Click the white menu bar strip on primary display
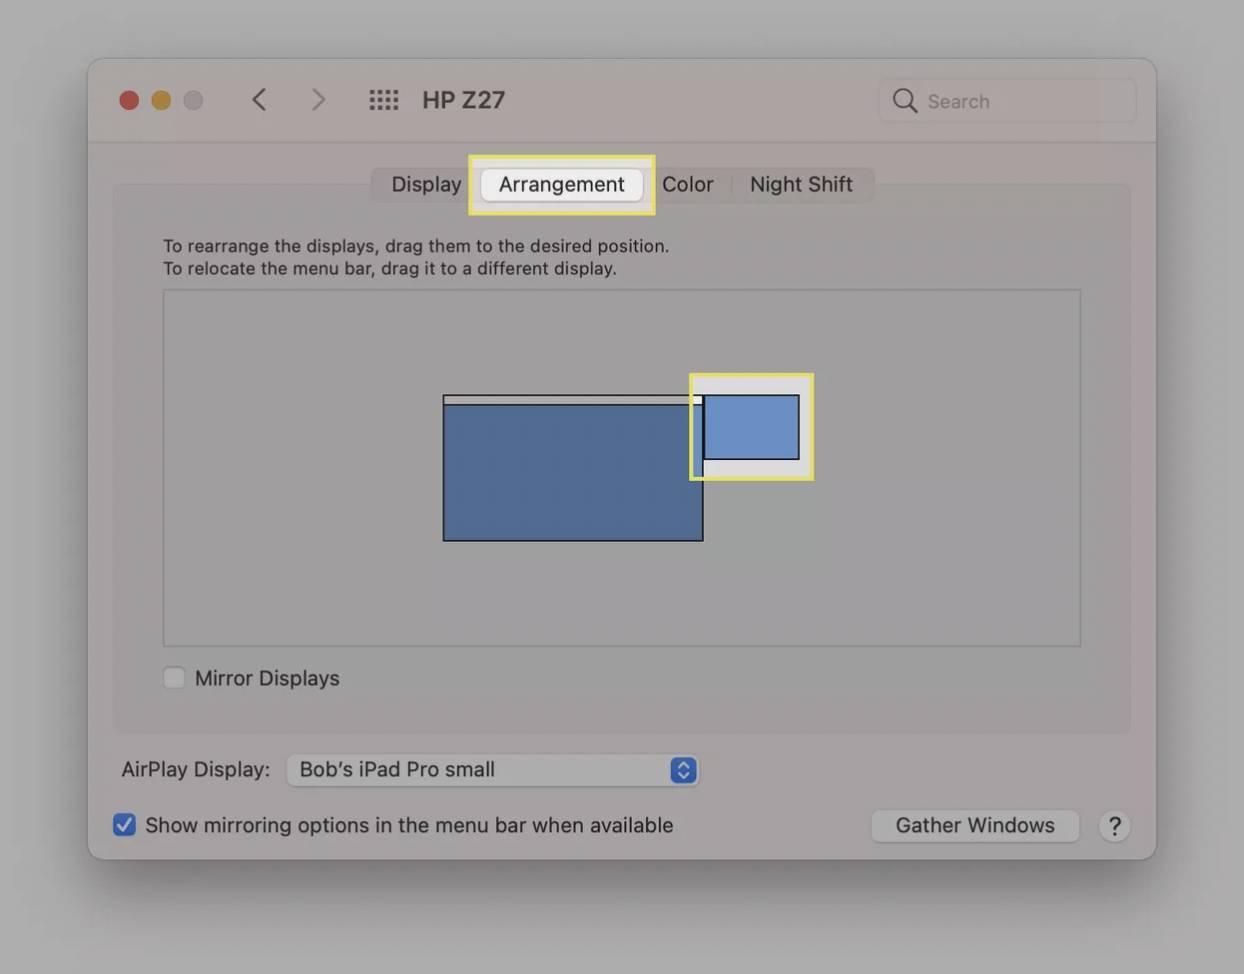 pyautogui.click(x=570, y=400)
